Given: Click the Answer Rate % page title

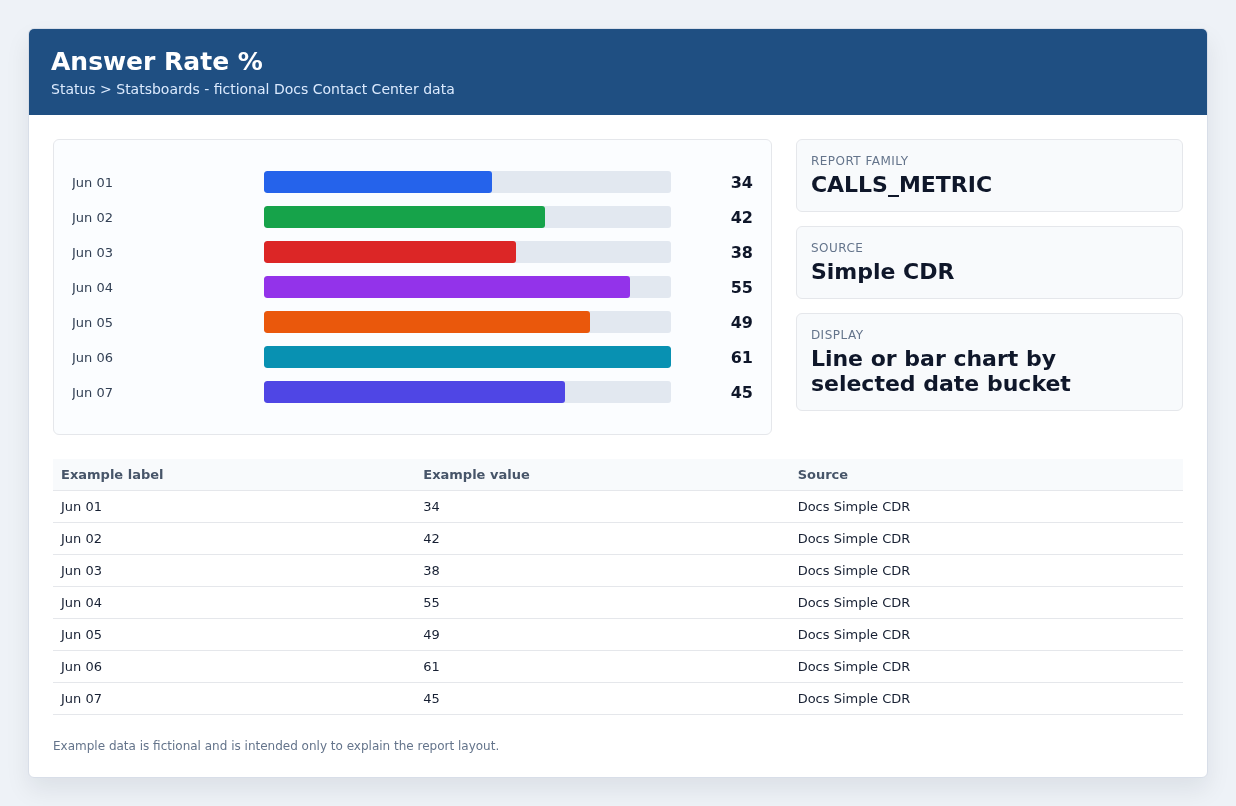Looking at the screenshot, I should [x=157, y=61].
